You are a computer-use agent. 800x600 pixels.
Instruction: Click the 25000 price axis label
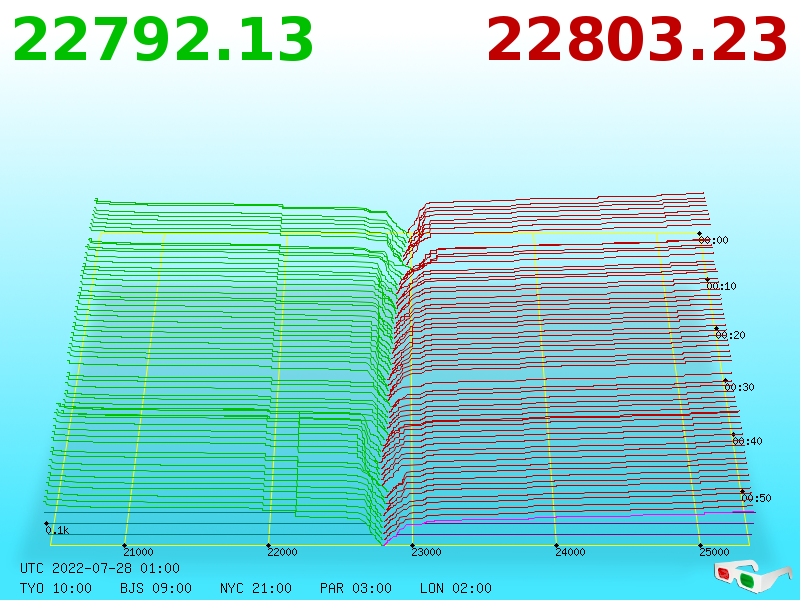click(x=714, y=552)
